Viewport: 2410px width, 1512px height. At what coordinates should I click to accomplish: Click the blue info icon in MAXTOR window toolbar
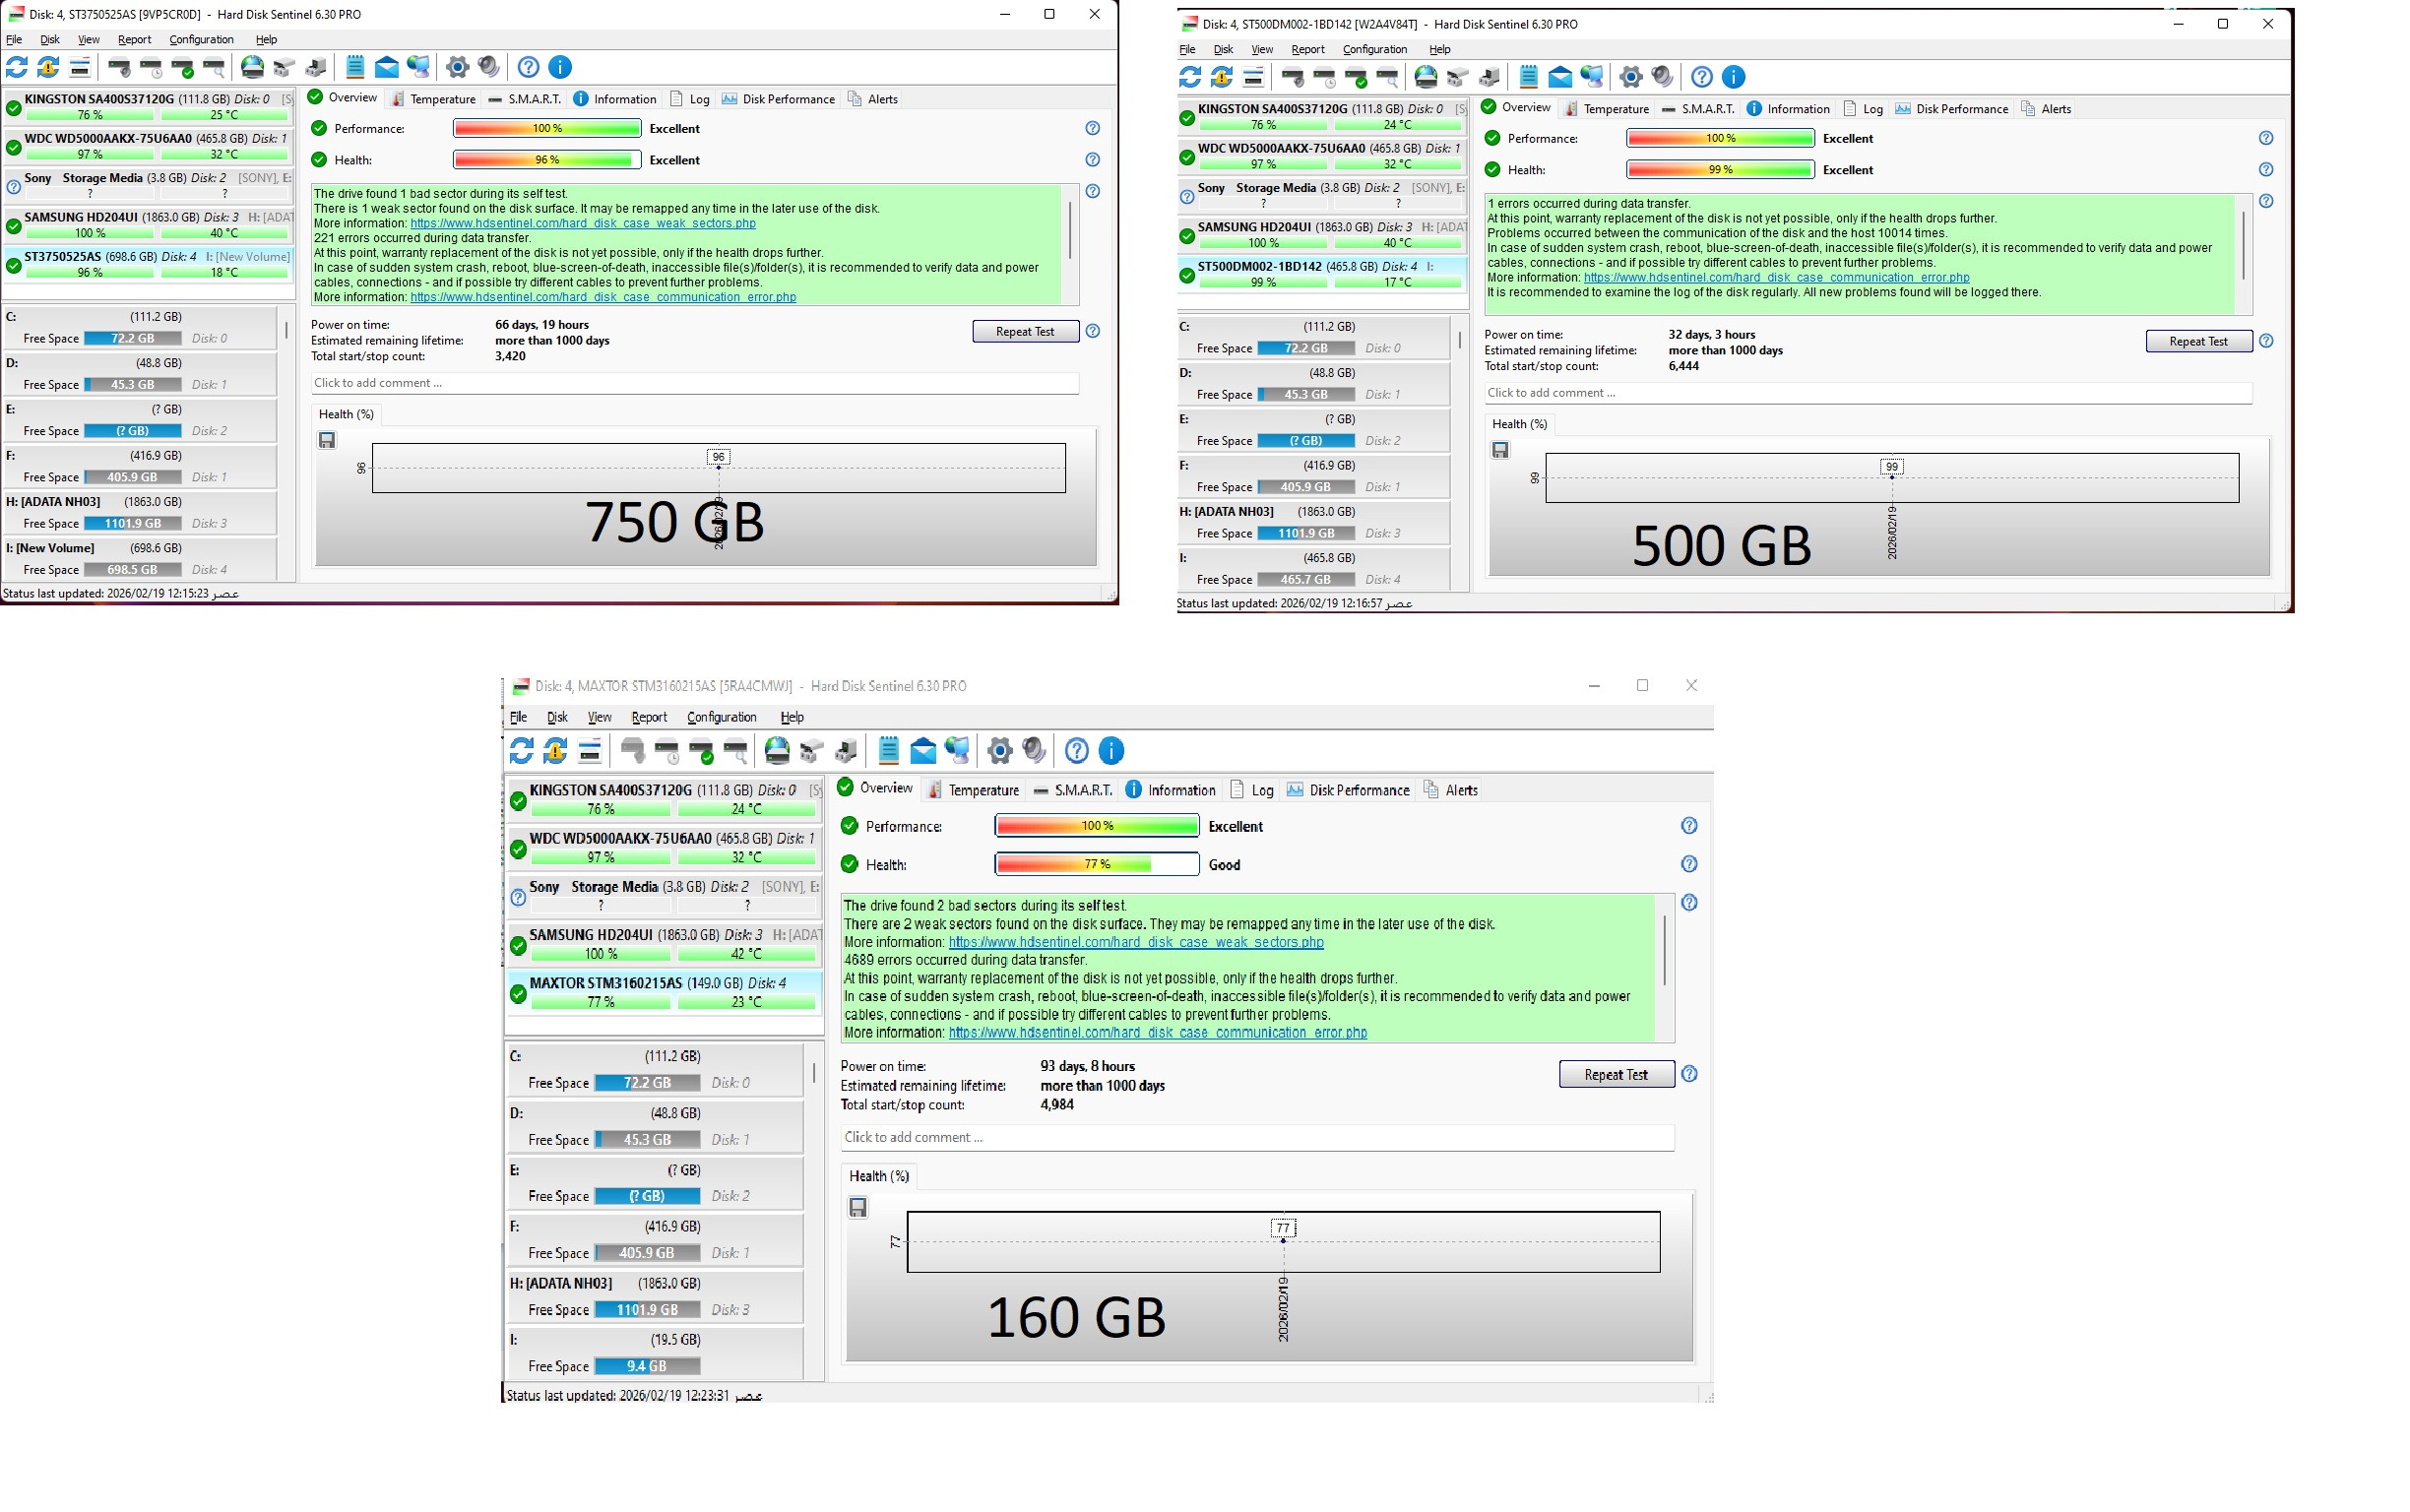click(1111, 750)
